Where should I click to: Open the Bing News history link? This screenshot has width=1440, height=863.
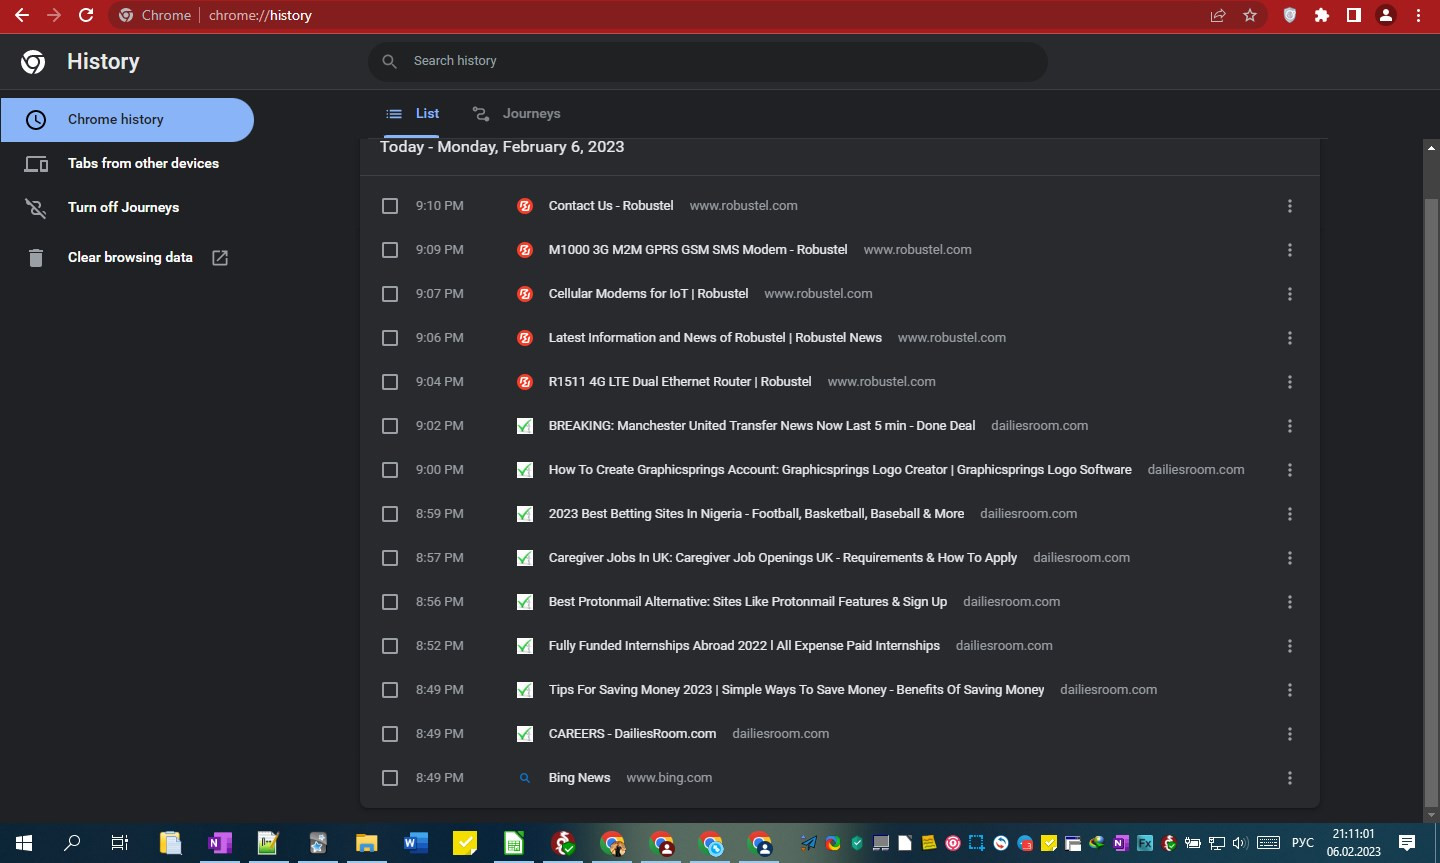(579, 778)
